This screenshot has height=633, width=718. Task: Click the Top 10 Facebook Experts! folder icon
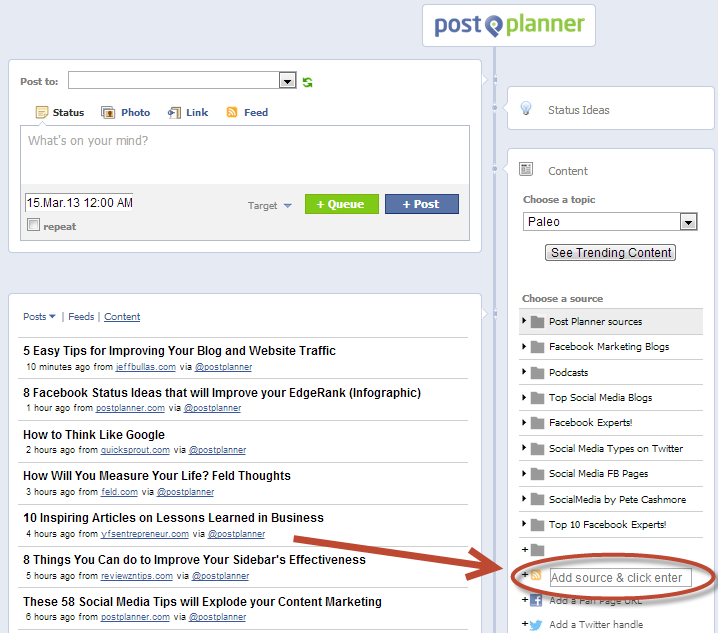coord(537,524)
